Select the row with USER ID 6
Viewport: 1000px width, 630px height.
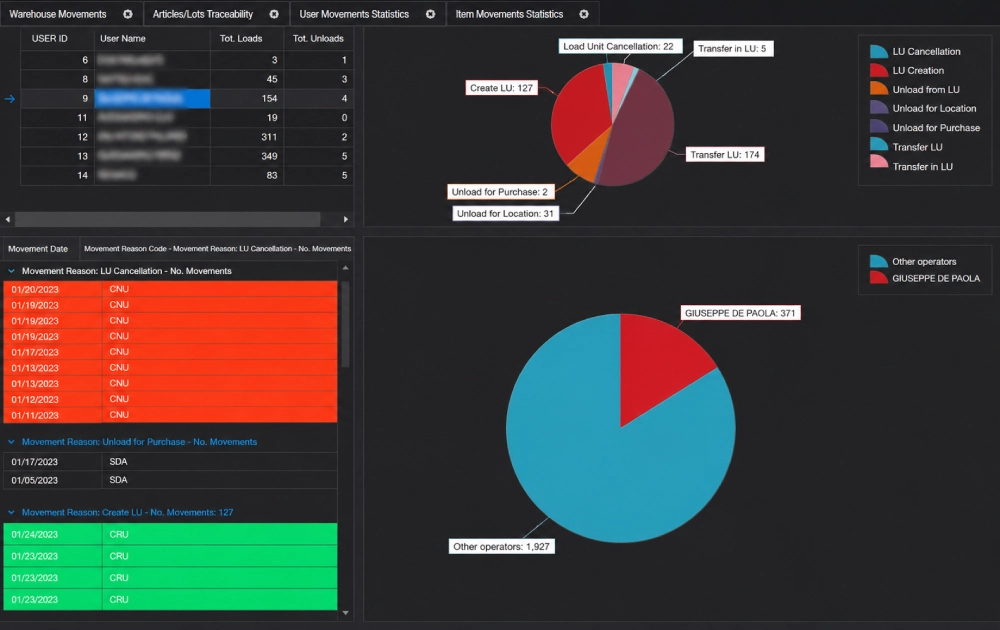187,60
